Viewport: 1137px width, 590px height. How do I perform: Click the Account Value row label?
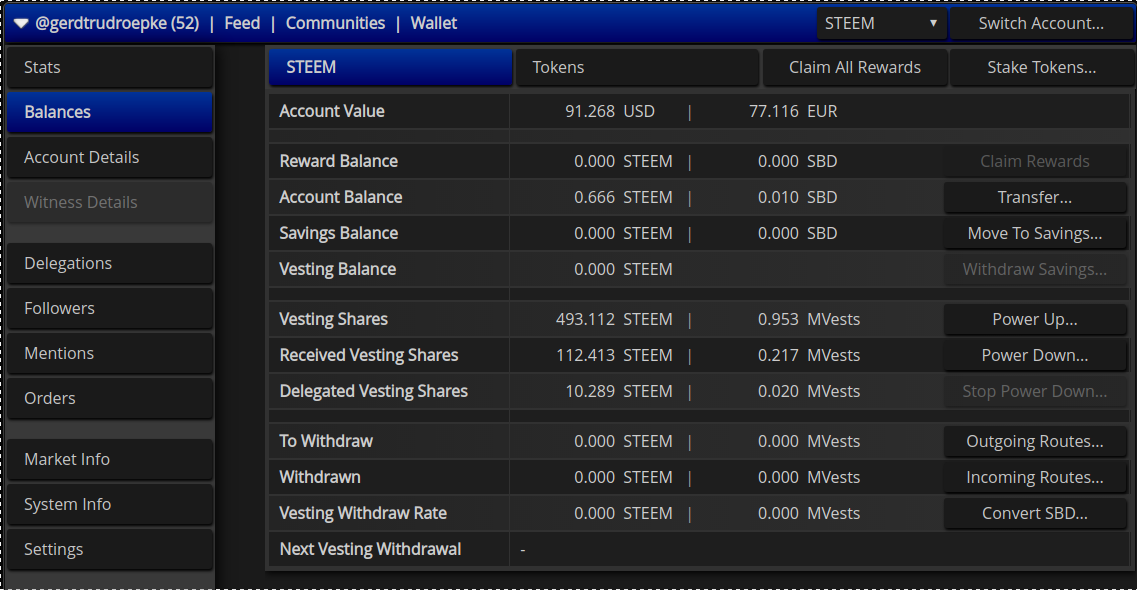tap(332, 111)
